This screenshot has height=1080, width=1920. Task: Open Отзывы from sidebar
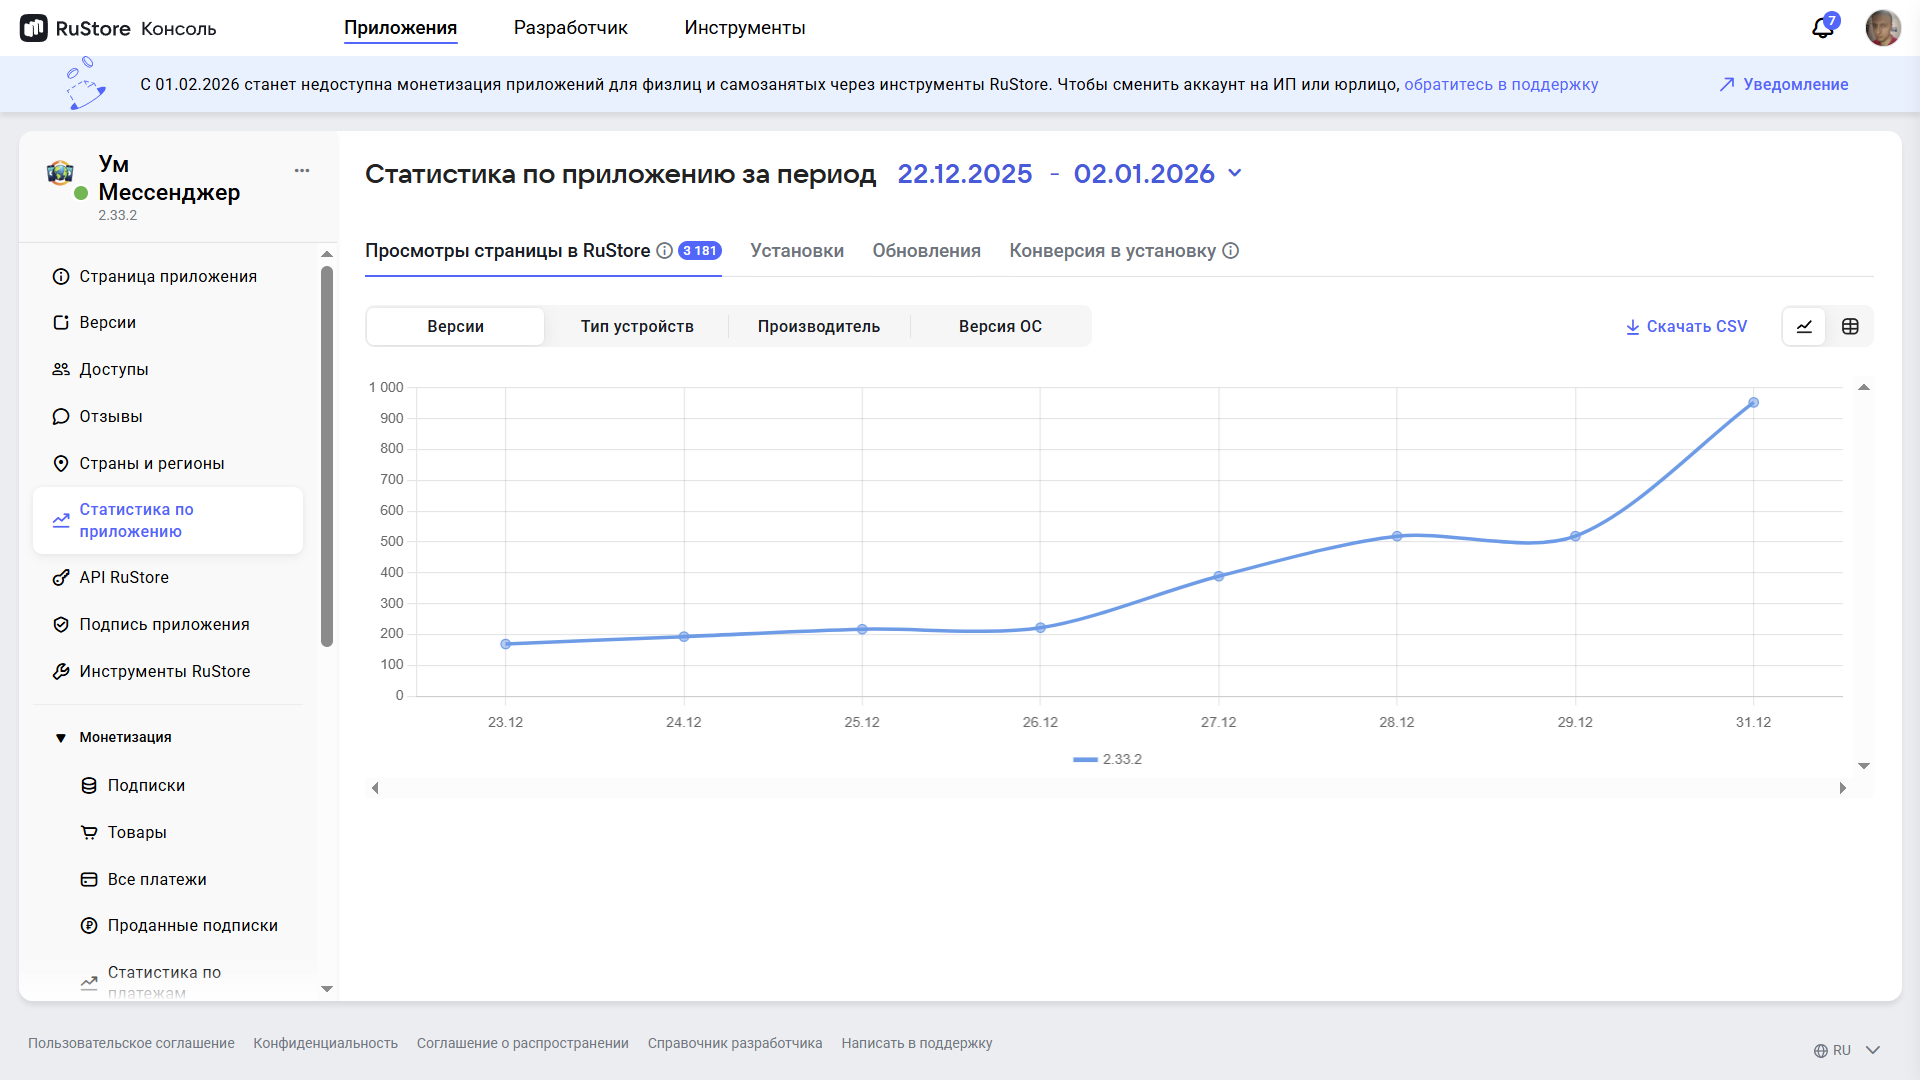110,417
